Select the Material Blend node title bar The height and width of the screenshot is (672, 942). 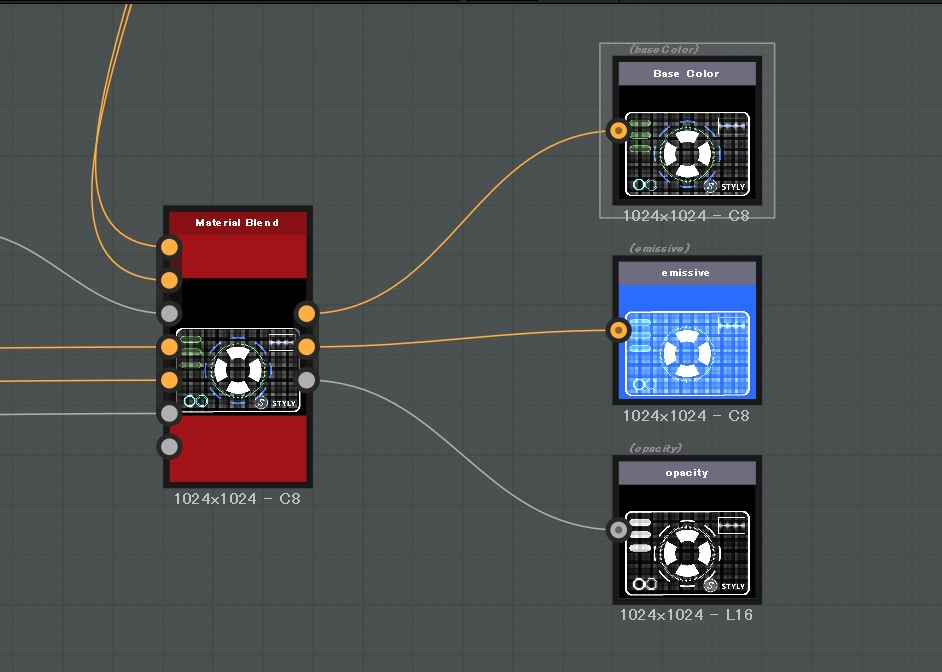238,223
